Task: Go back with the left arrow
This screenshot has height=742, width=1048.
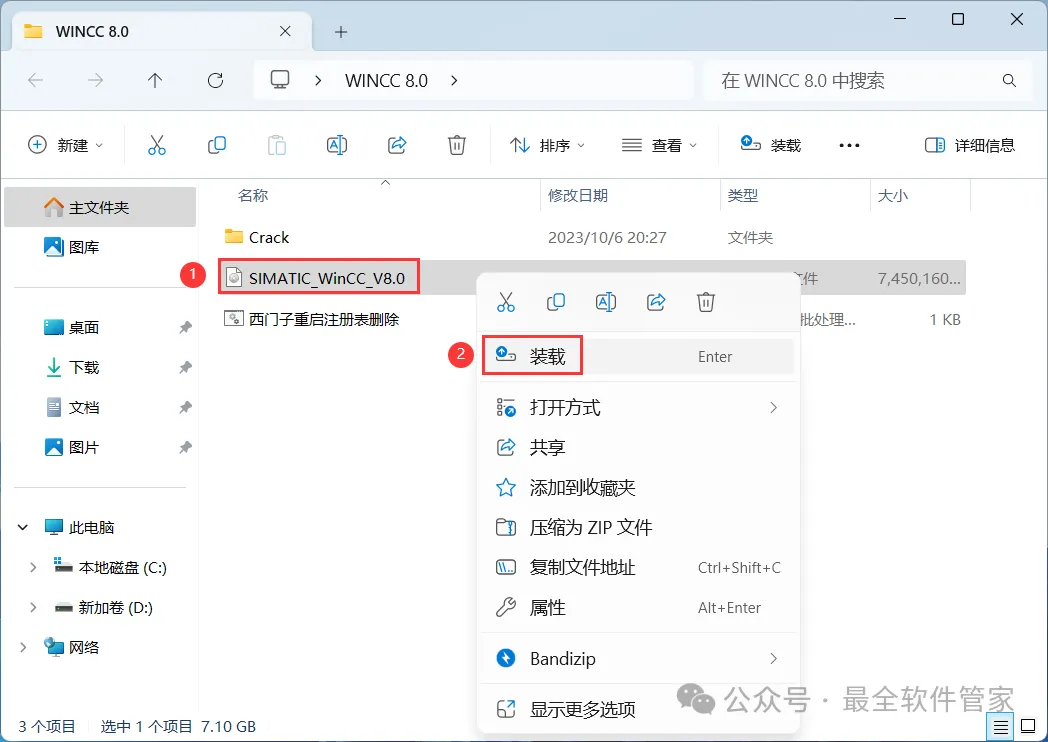Action: click(35, 81)
